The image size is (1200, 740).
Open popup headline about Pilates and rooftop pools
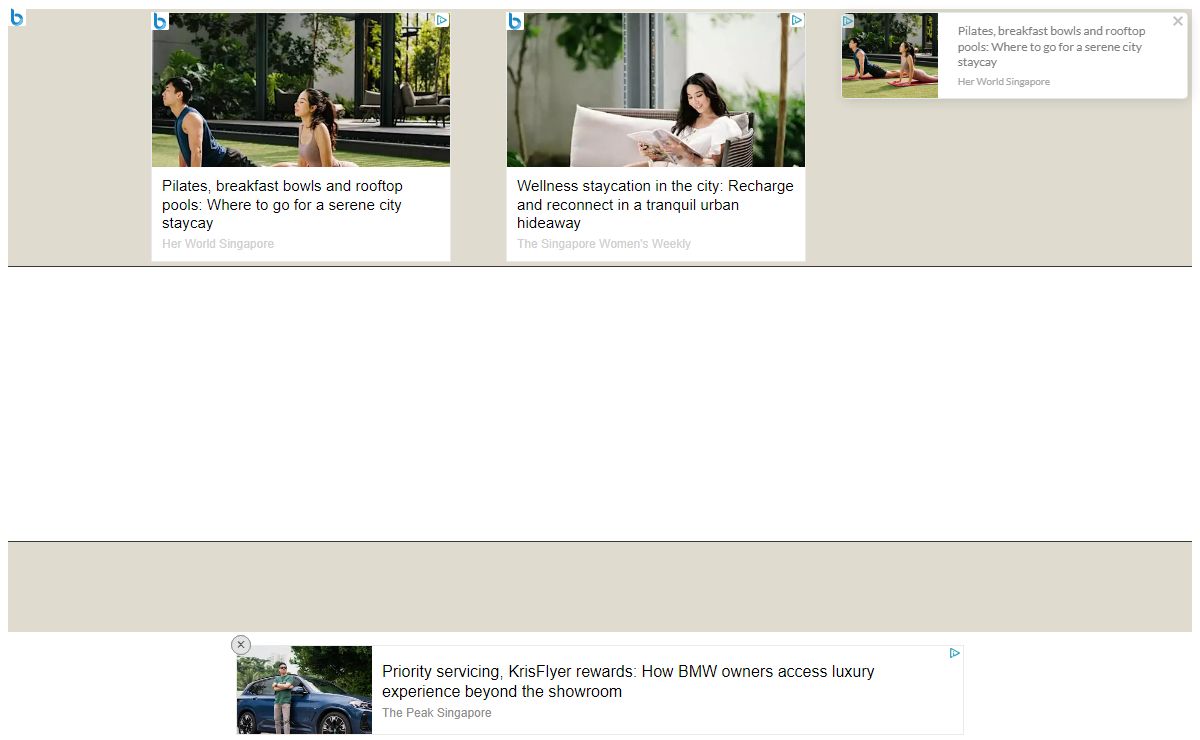pos(1051,47)
